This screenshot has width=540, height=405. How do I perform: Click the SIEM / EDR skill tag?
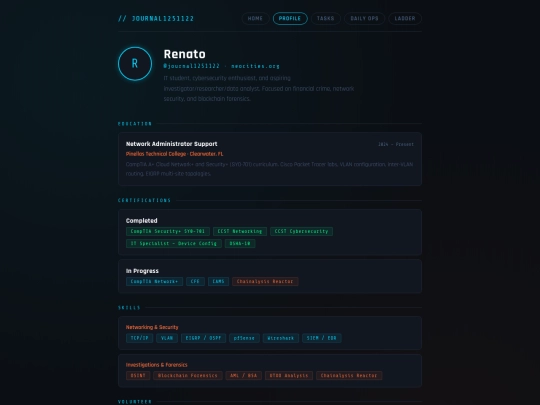click(x=322, y=338)
